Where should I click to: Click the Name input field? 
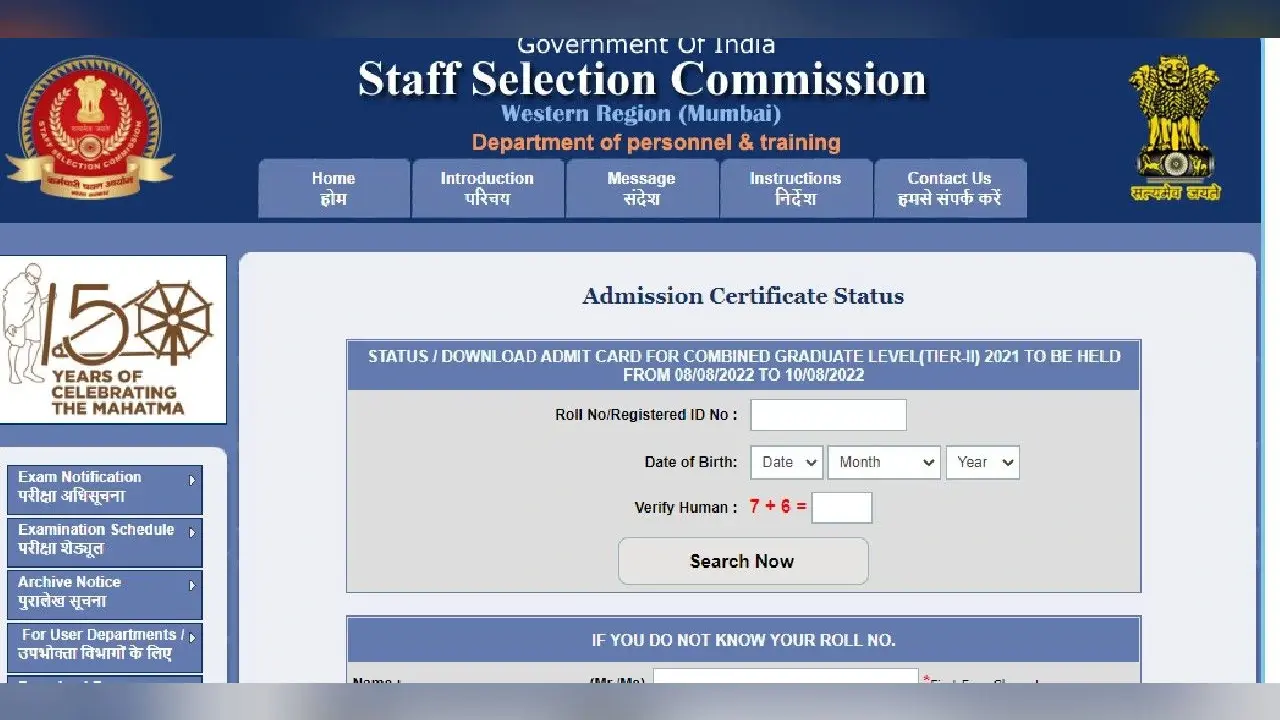(786, 677)
